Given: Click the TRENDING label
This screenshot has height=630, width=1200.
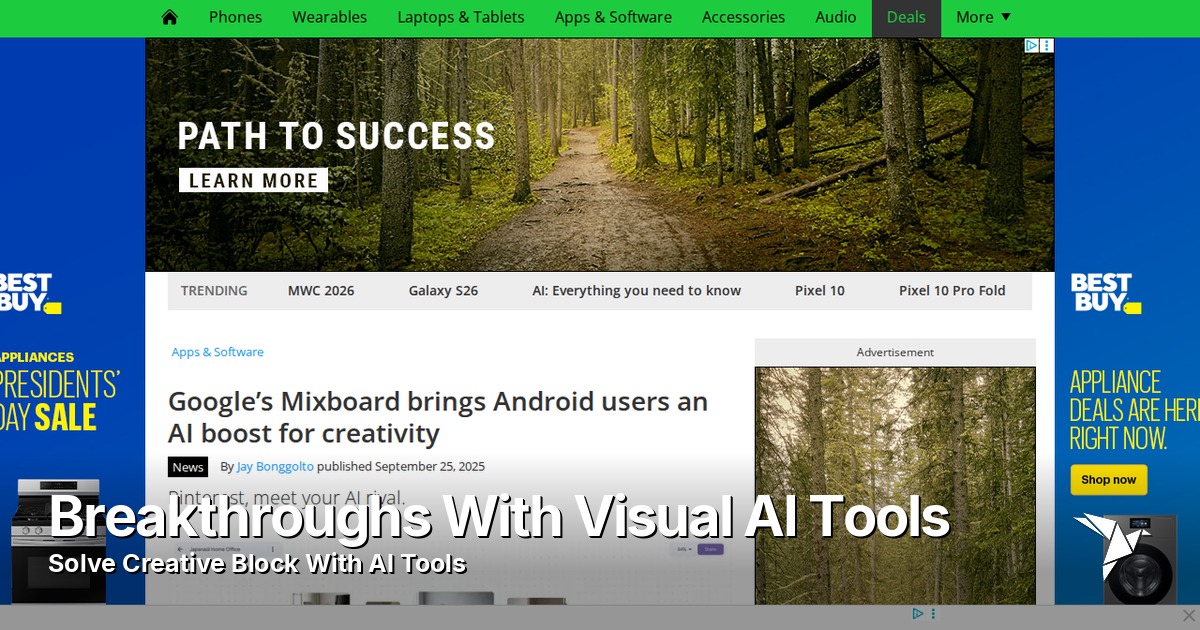Looking at the screenshot, I should [x=214, y=291].
